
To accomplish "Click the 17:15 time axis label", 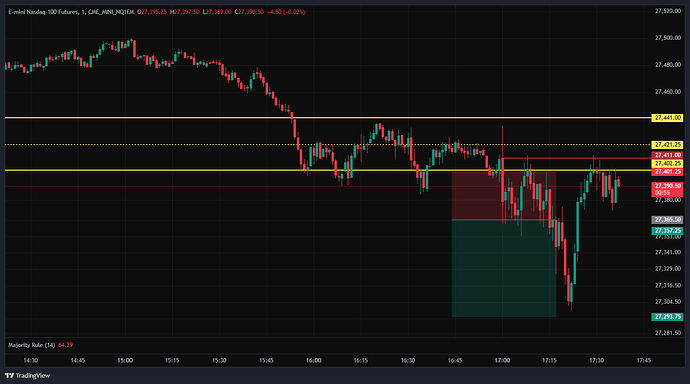I will click(549, 361).
